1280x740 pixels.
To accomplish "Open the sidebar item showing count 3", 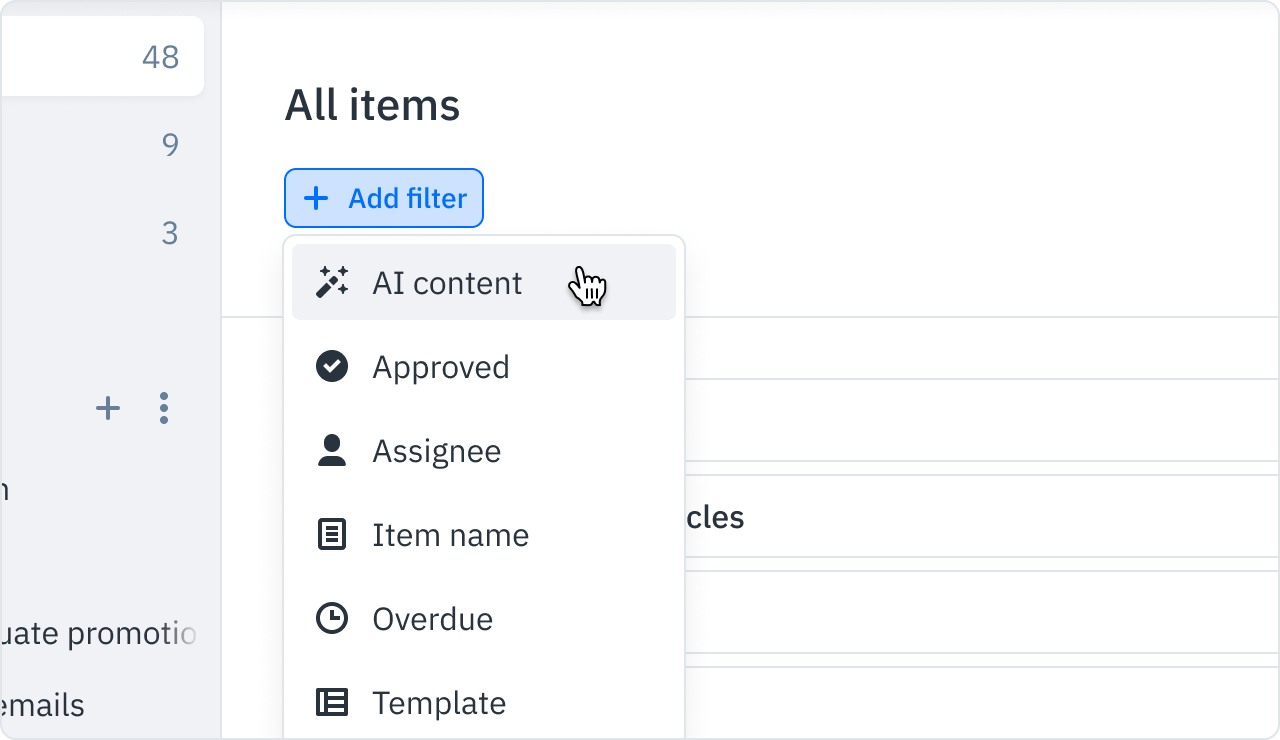I will (100, 233).
